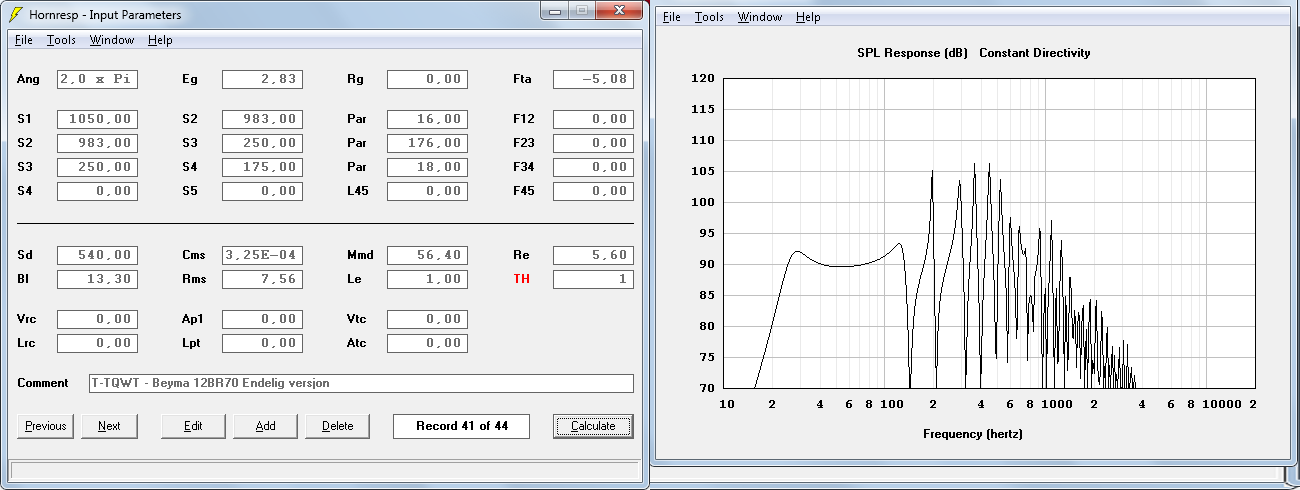
Task: Click the Comment field with T-TQWT text
Action: click(x=361, y=383)
